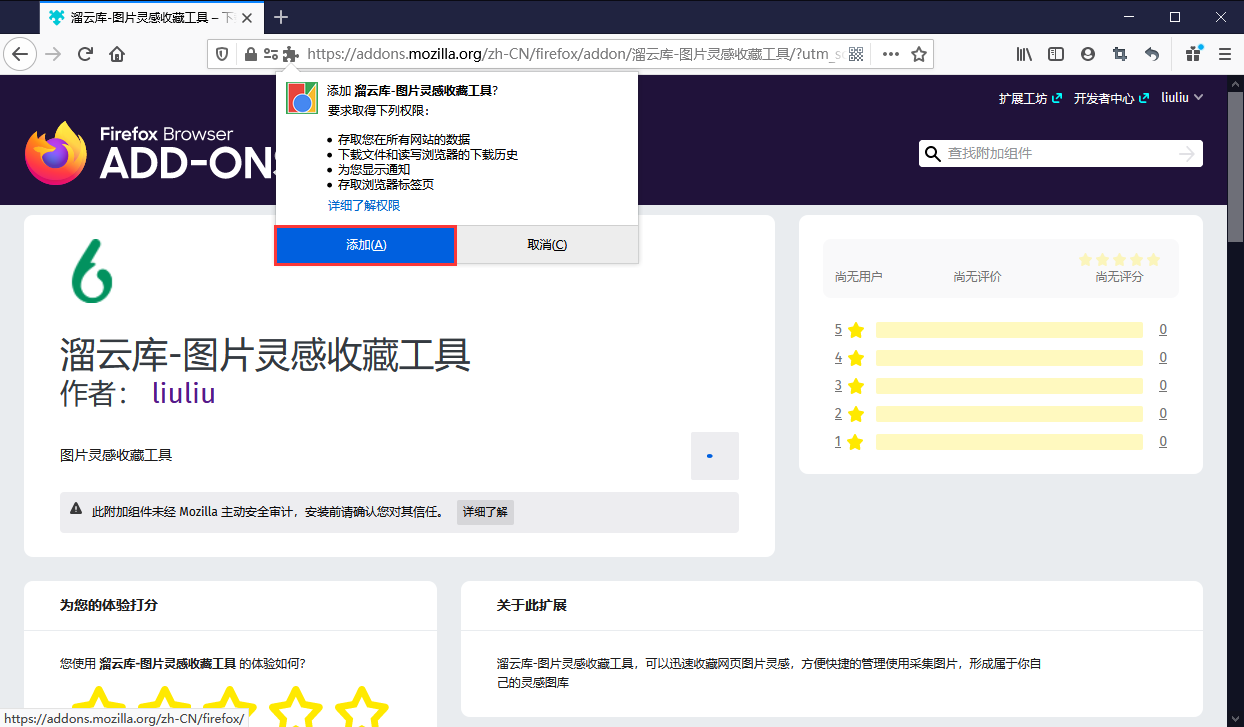Submit add-on search with arrow icon
Screen dimensions: 1244x727
tap(1187, 153)
